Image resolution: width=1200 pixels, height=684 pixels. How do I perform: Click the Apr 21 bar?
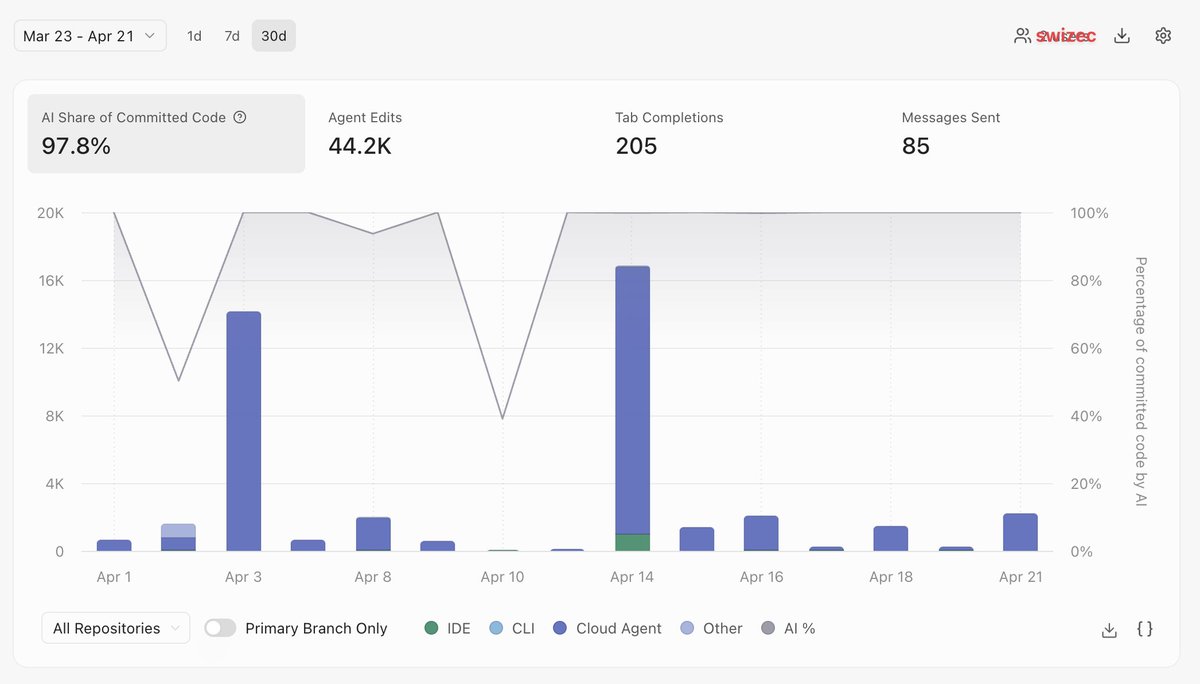pos(1020,532)
